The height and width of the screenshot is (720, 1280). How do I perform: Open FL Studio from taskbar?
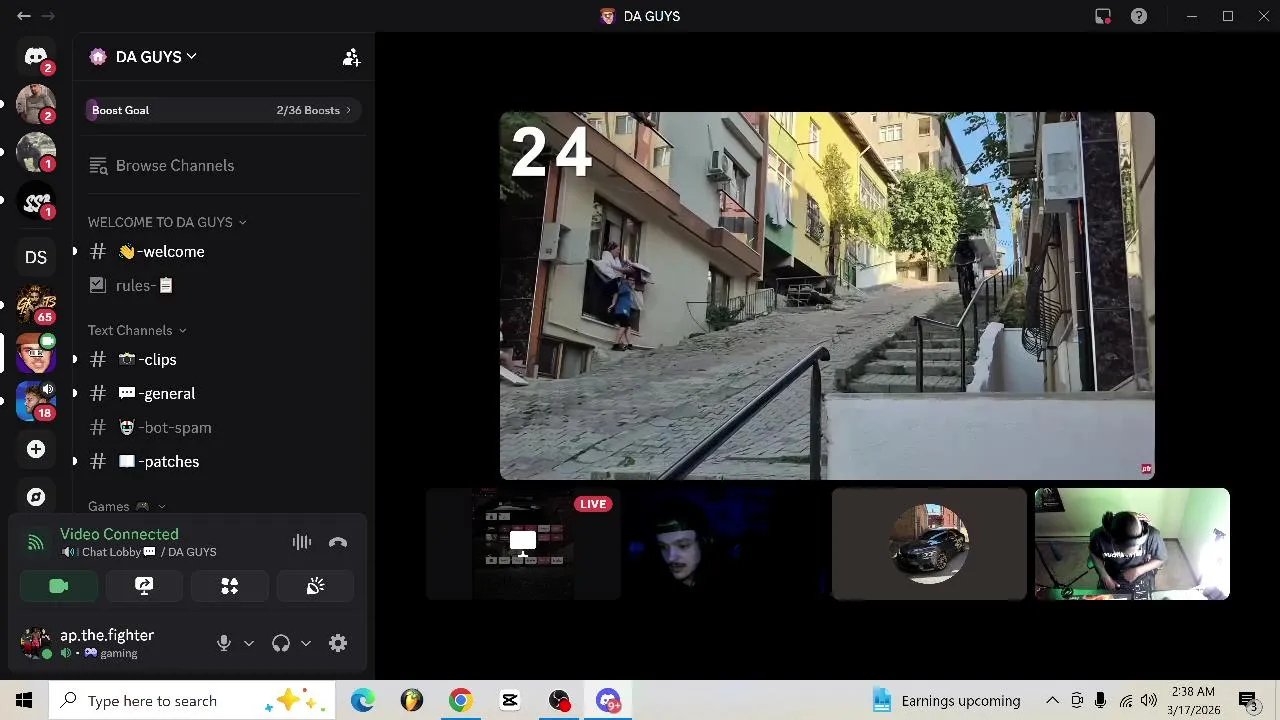(x=412, y=701)
